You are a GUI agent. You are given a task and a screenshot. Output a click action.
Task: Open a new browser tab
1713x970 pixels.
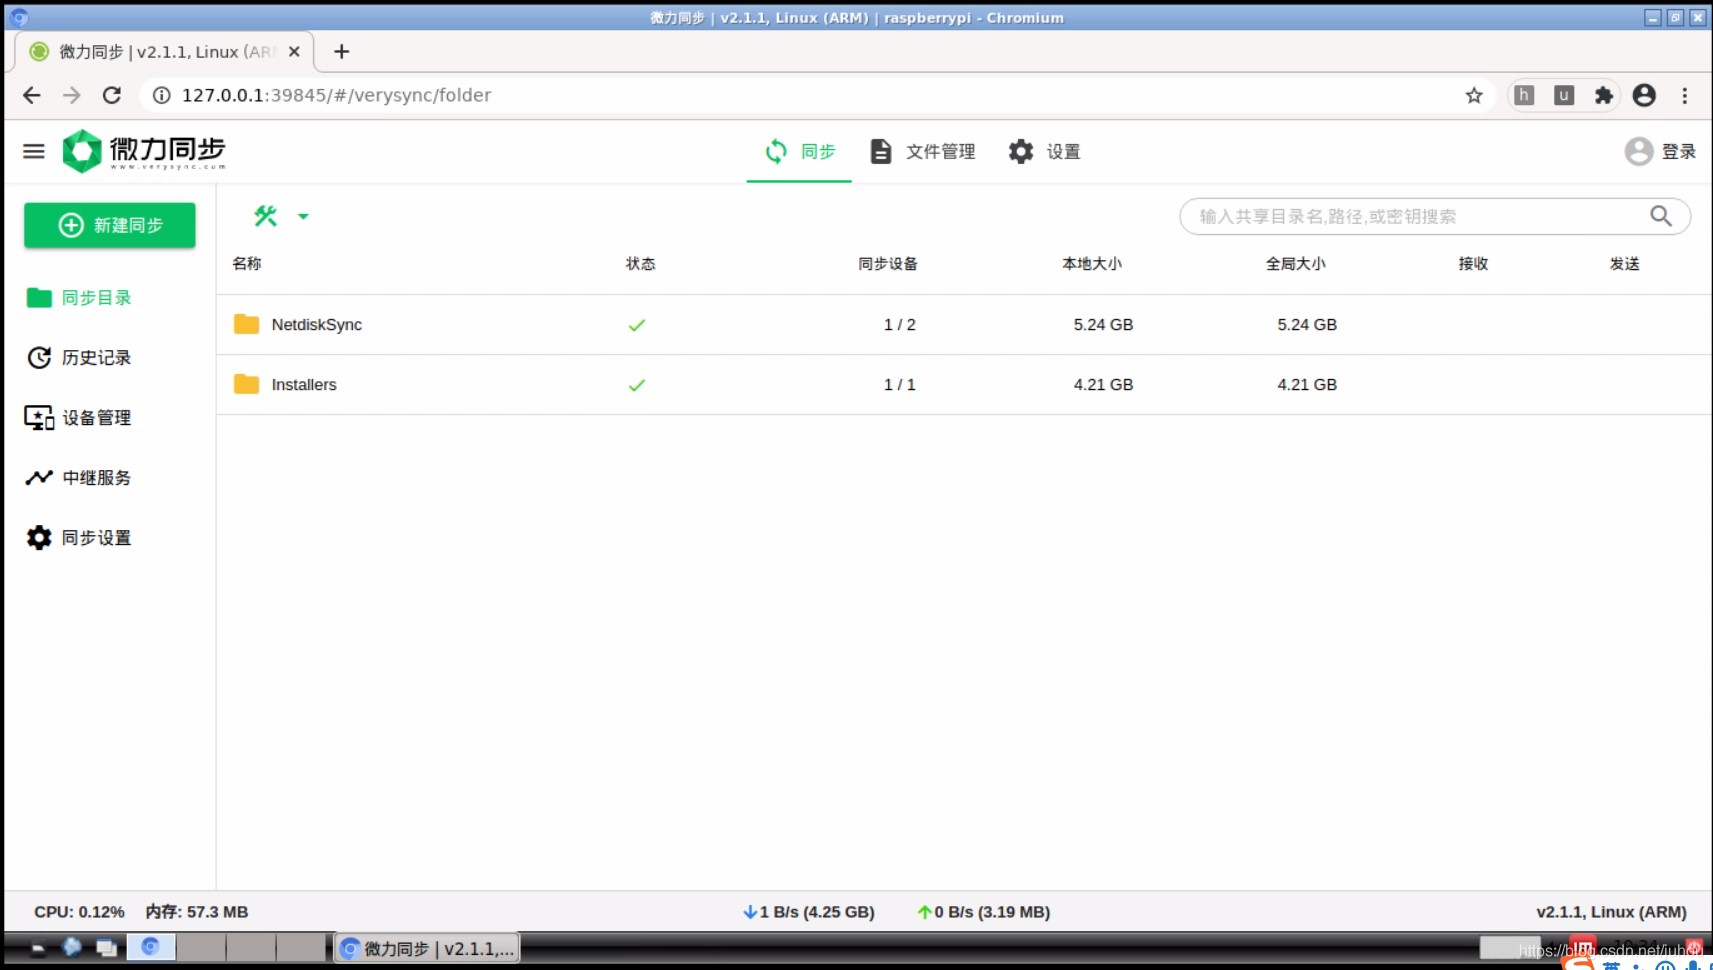[x=342, y=51]
